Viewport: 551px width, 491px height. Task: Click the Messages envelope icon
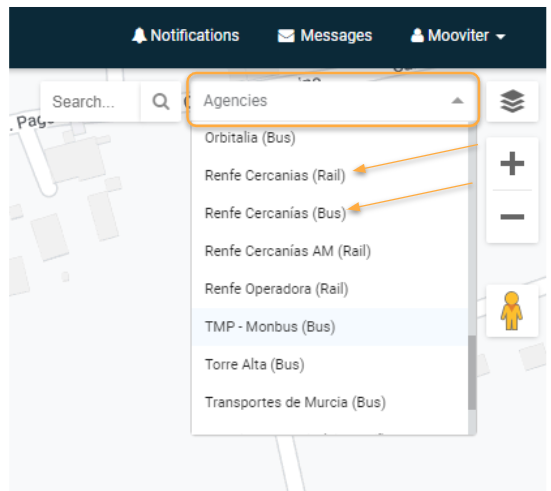click(x=286, y=36)
